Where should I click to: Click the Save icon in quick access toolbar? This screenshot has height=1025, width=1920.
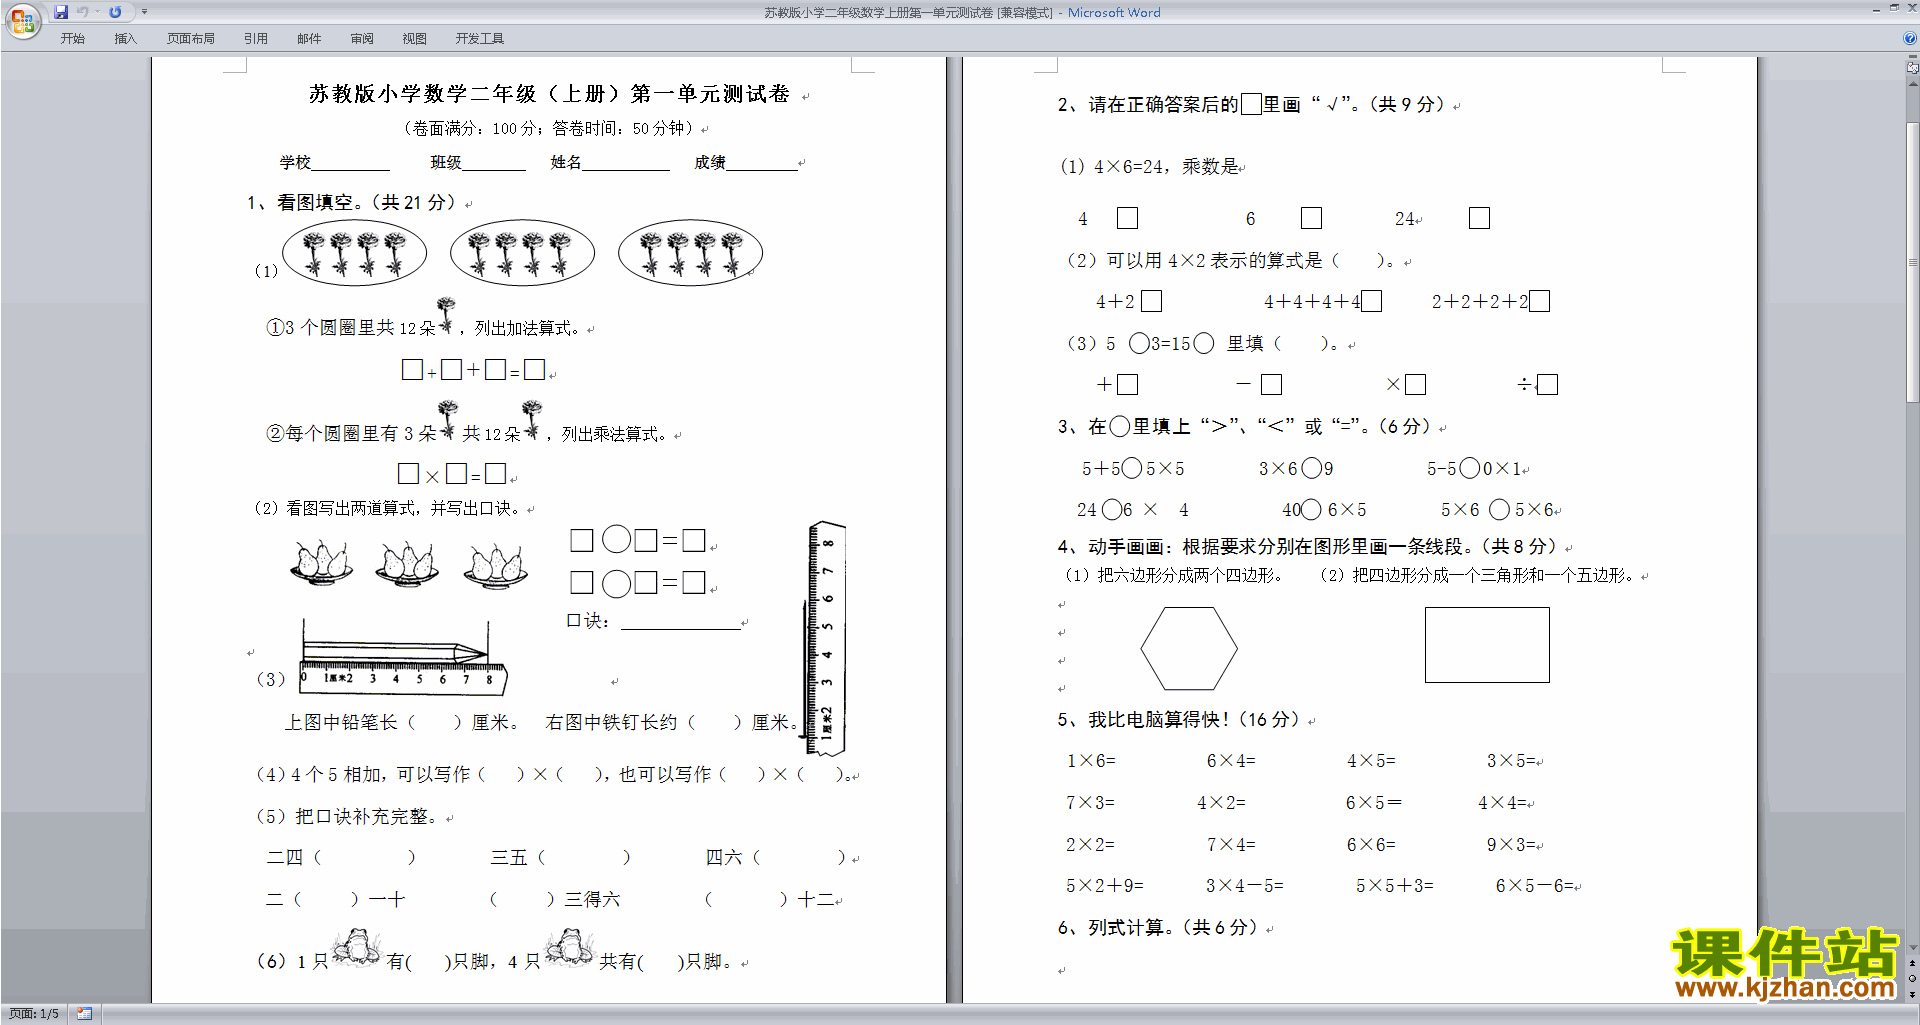[x=61, y=12]
